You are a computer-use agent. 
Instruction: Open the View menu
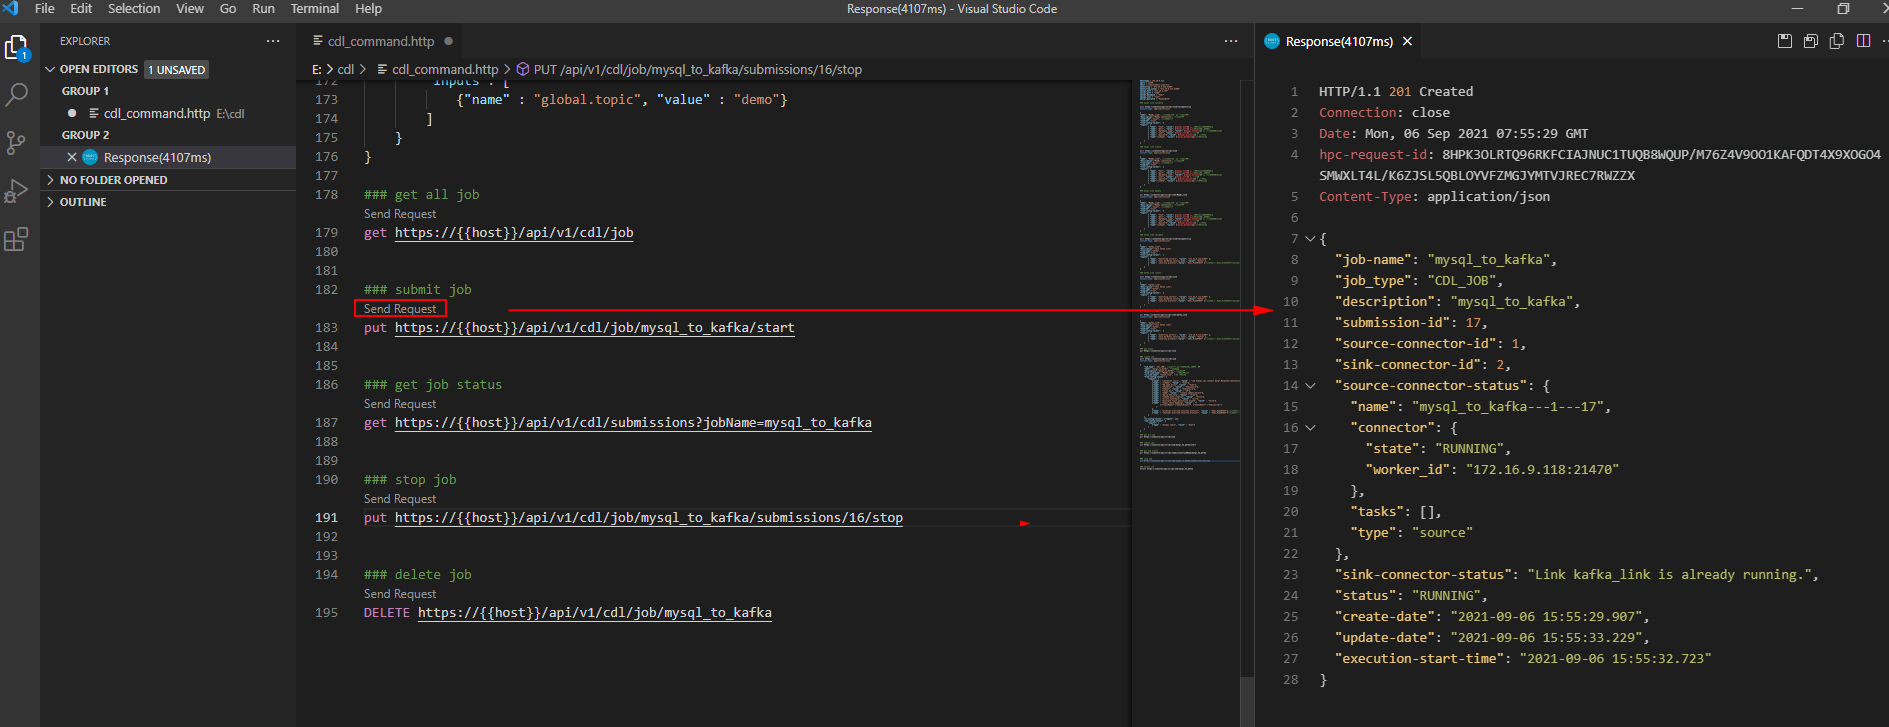pyautogui.click(x=190, y=8)
